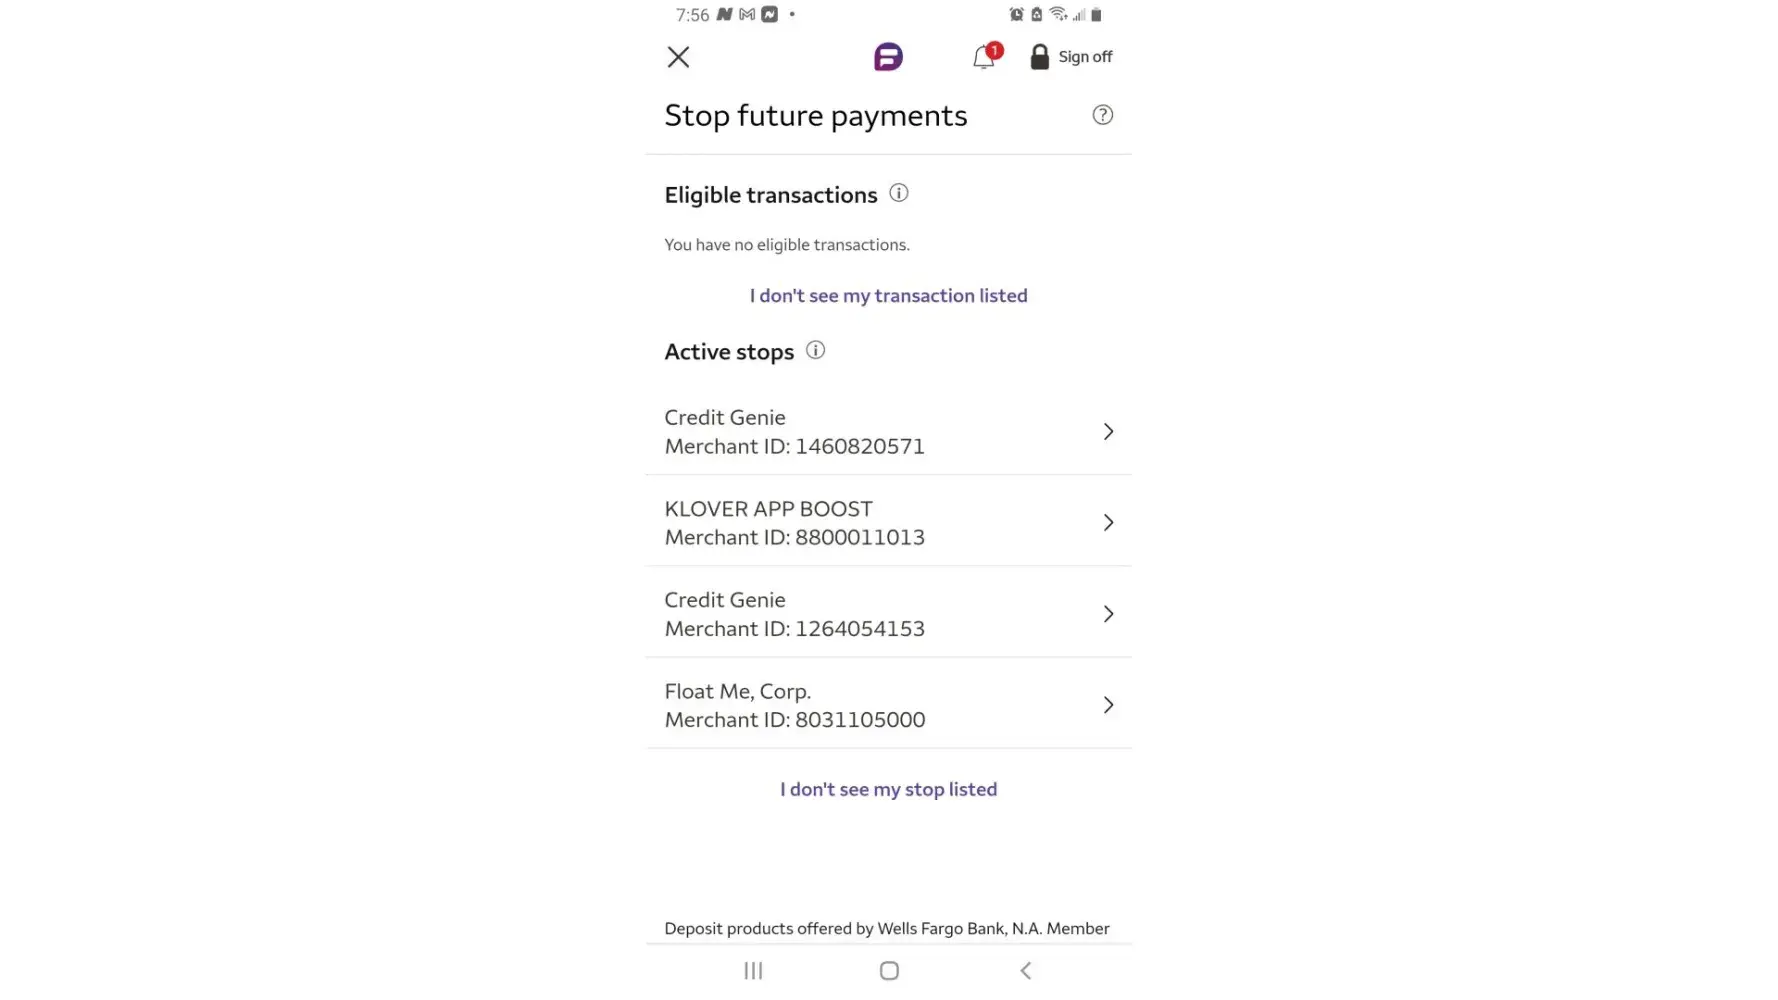Image resolution: width=1778 pixels, height=1000 pixels.
Task: Expand Credit Genie stop ID 1460820571 chevron
Action: click(1108, 432)
